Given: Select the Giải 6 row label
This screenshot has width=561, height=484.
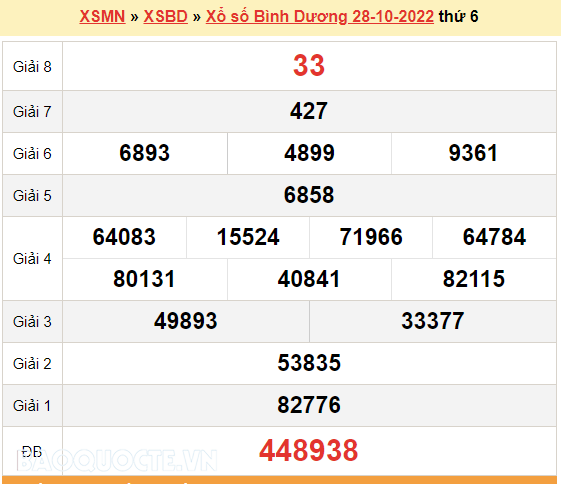Looking at the screenshot, I should point(32,154).
